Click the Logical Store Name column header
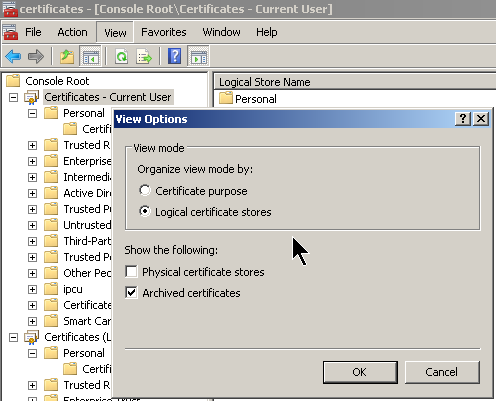The height and width of the screenshot is (401, 496). pos(355,82)
